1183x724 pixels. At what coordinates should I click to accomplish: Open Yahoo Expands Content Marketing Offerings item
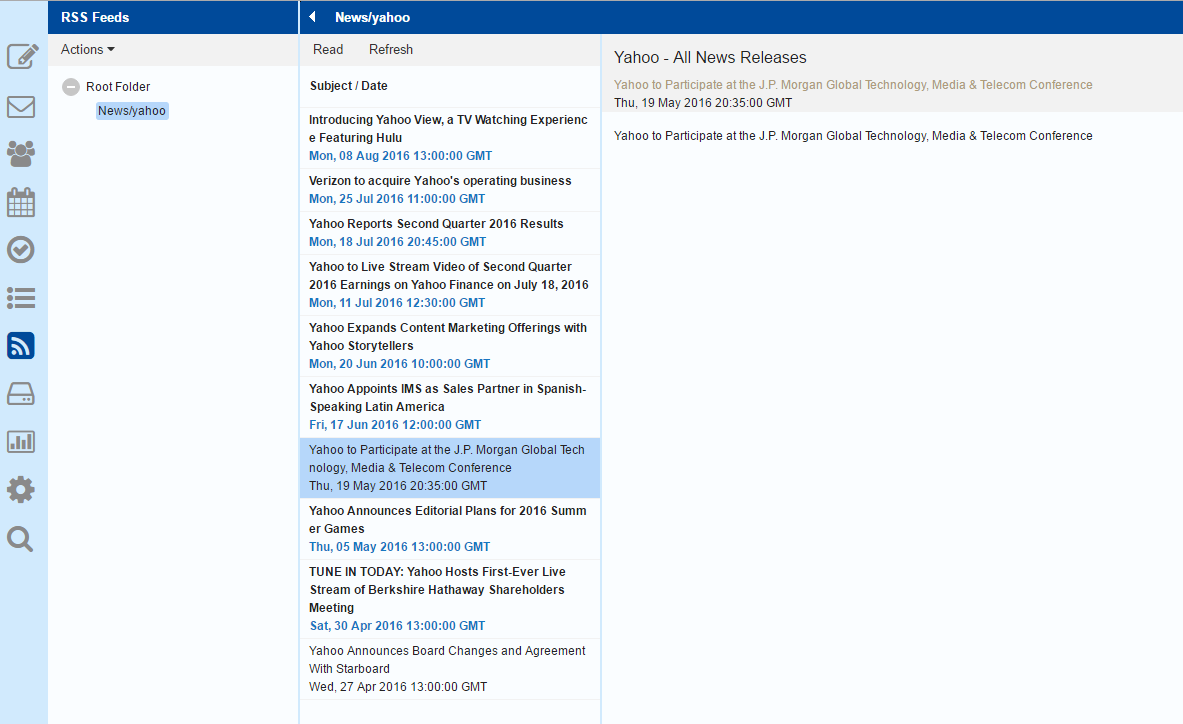point(450,346)
